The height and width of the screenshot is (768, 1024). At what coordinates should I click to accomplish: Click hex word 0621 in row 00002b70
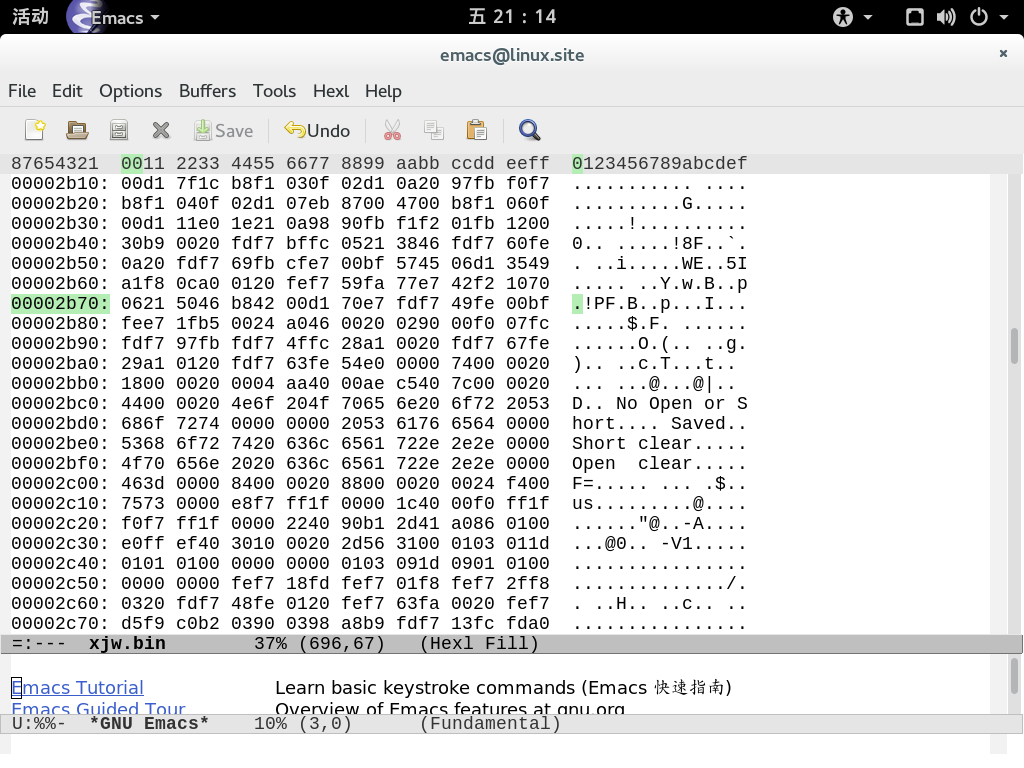[x=143, y=304]
